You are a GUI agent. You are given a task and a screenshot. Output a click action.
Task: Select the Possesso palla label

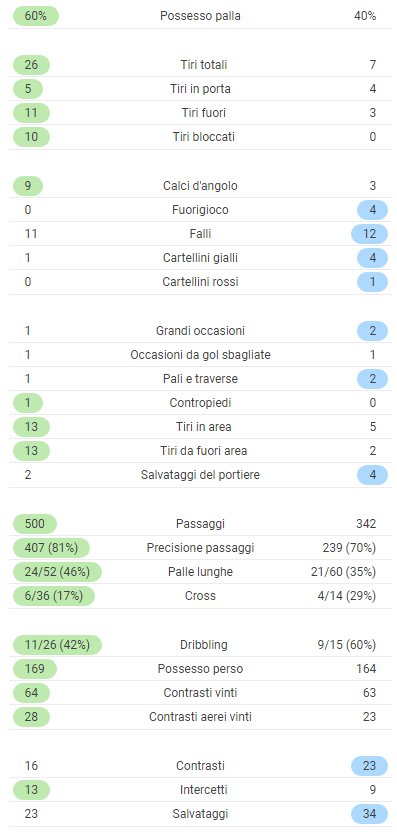click(200, 16)
